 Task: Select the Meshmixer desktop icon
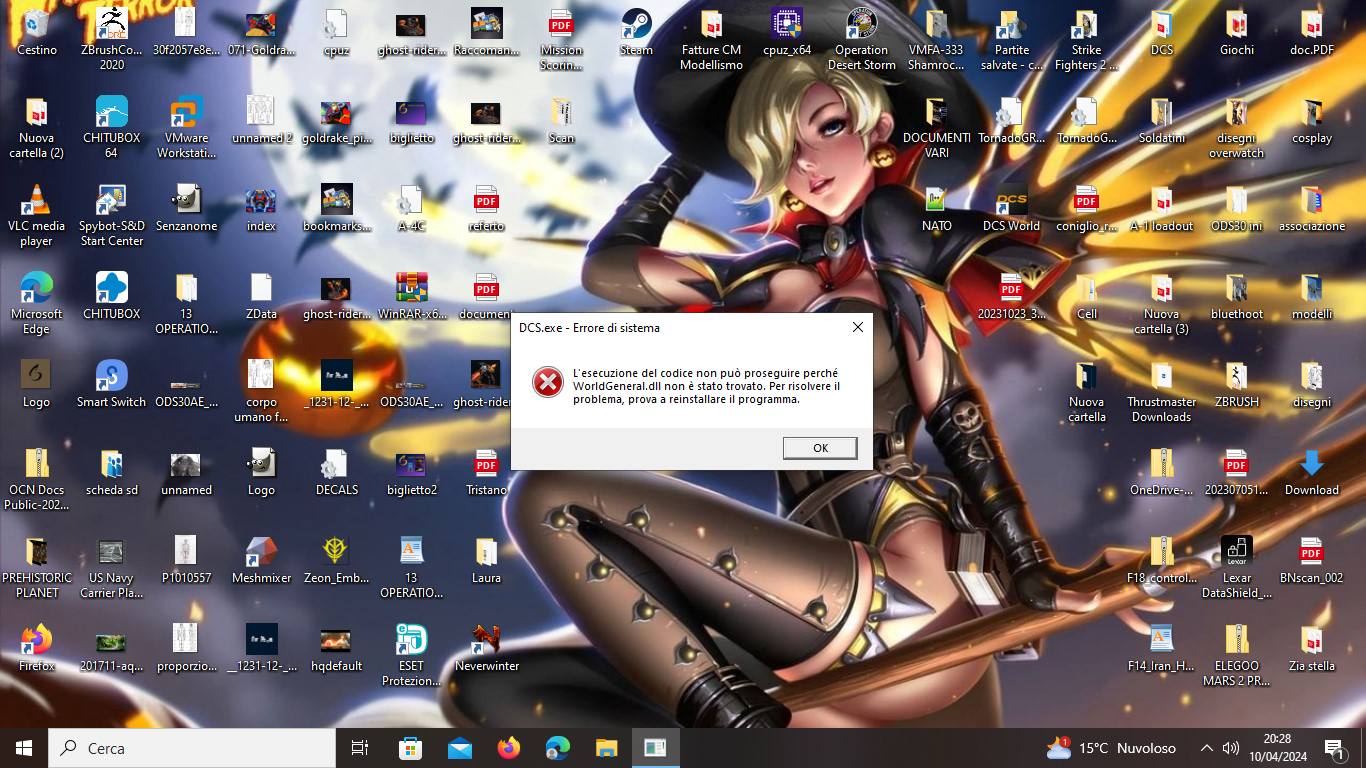pyautogui.click(x=261, y=560)
